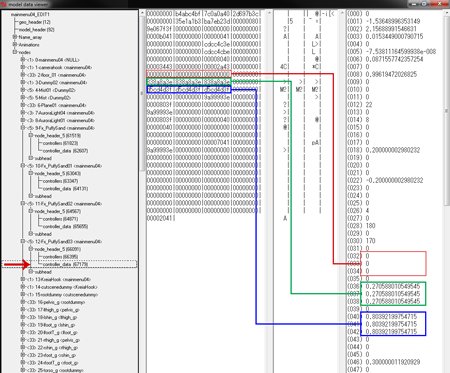Select the 7-AuroraLight04 tree item
The width and height of the screenshot is (450, 373).
[x=61, y=113]
